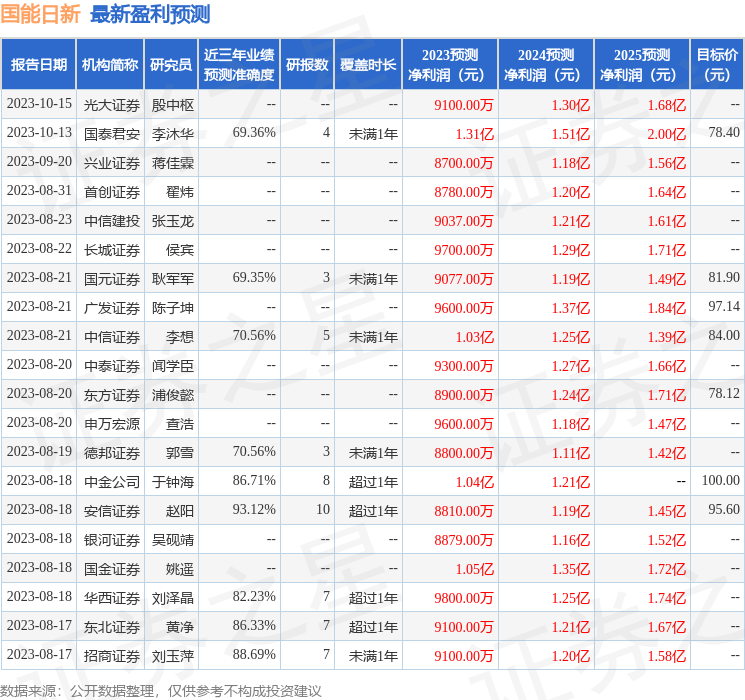The image size is (745, 700).
Task: Click target price 95.60
Action: [724, 509]
